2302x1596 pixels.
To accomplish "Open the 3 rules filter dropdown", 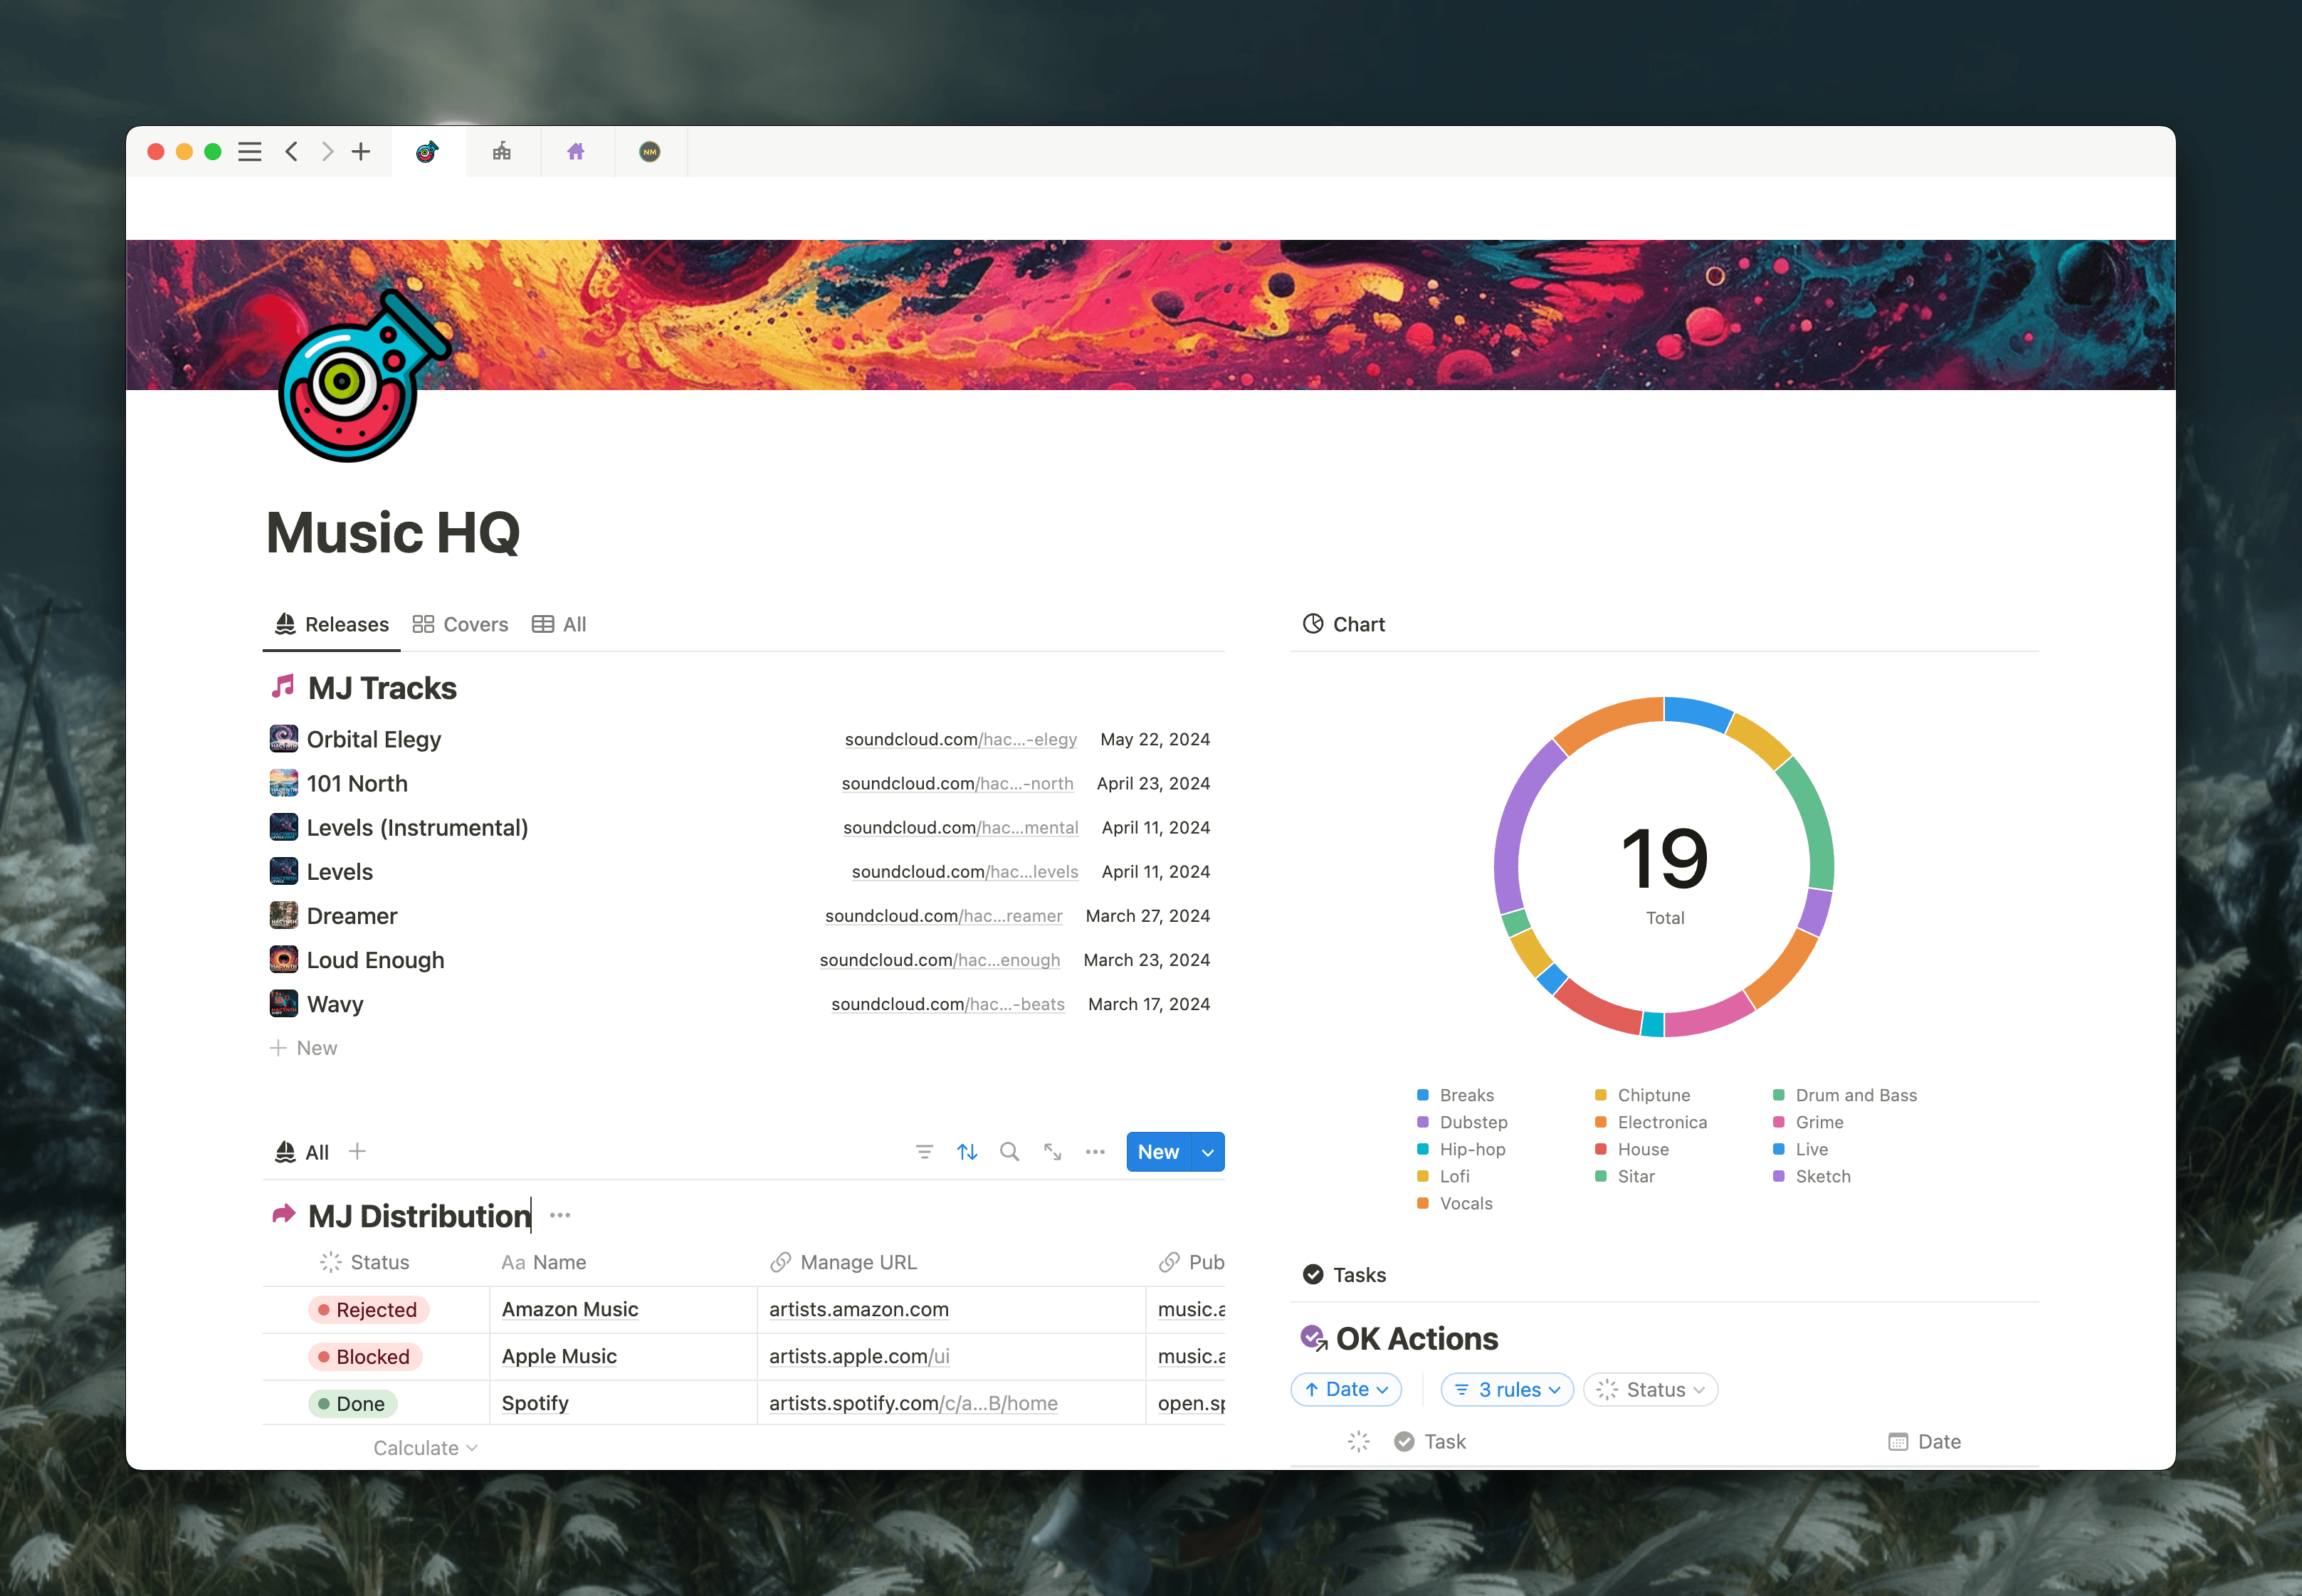I will [1506, 1389].
